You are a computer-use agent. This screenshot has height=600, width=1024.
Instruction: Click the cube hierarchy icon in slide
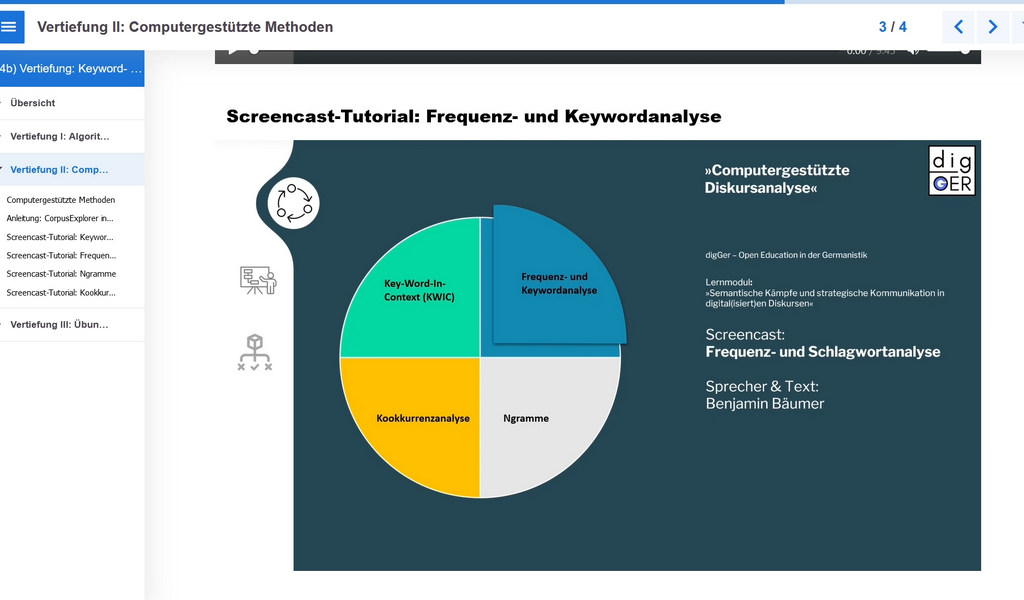[x=255, y=352]
